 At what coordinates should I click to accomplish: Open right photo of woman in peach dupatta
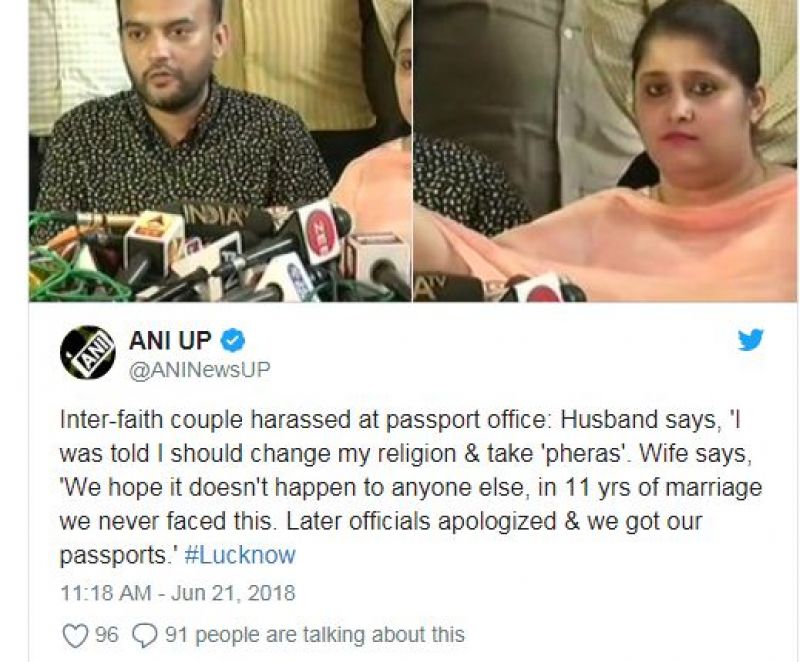(x=605, y=150)
